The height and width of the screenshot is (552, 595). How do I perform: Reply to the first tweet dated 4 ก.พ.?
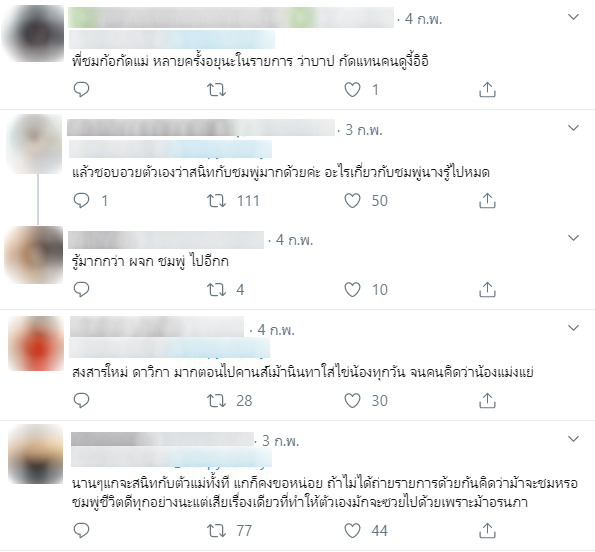[x=81, y=90]
